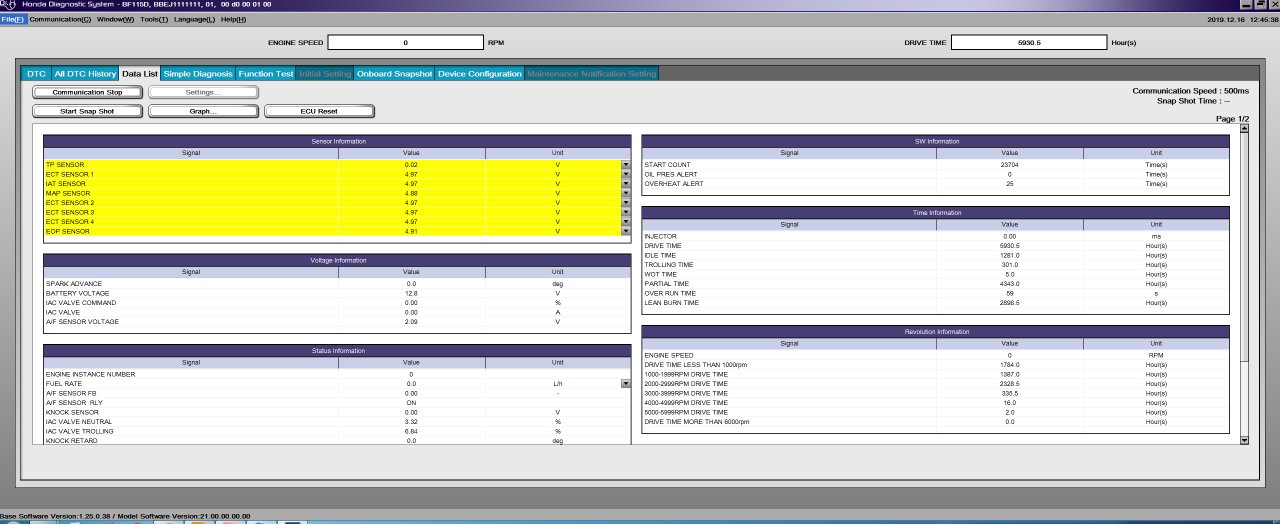This screenshot has height=524, width=1280.
Task: Open FUEL RATE unit dropdown
Action: pos(626,384)
